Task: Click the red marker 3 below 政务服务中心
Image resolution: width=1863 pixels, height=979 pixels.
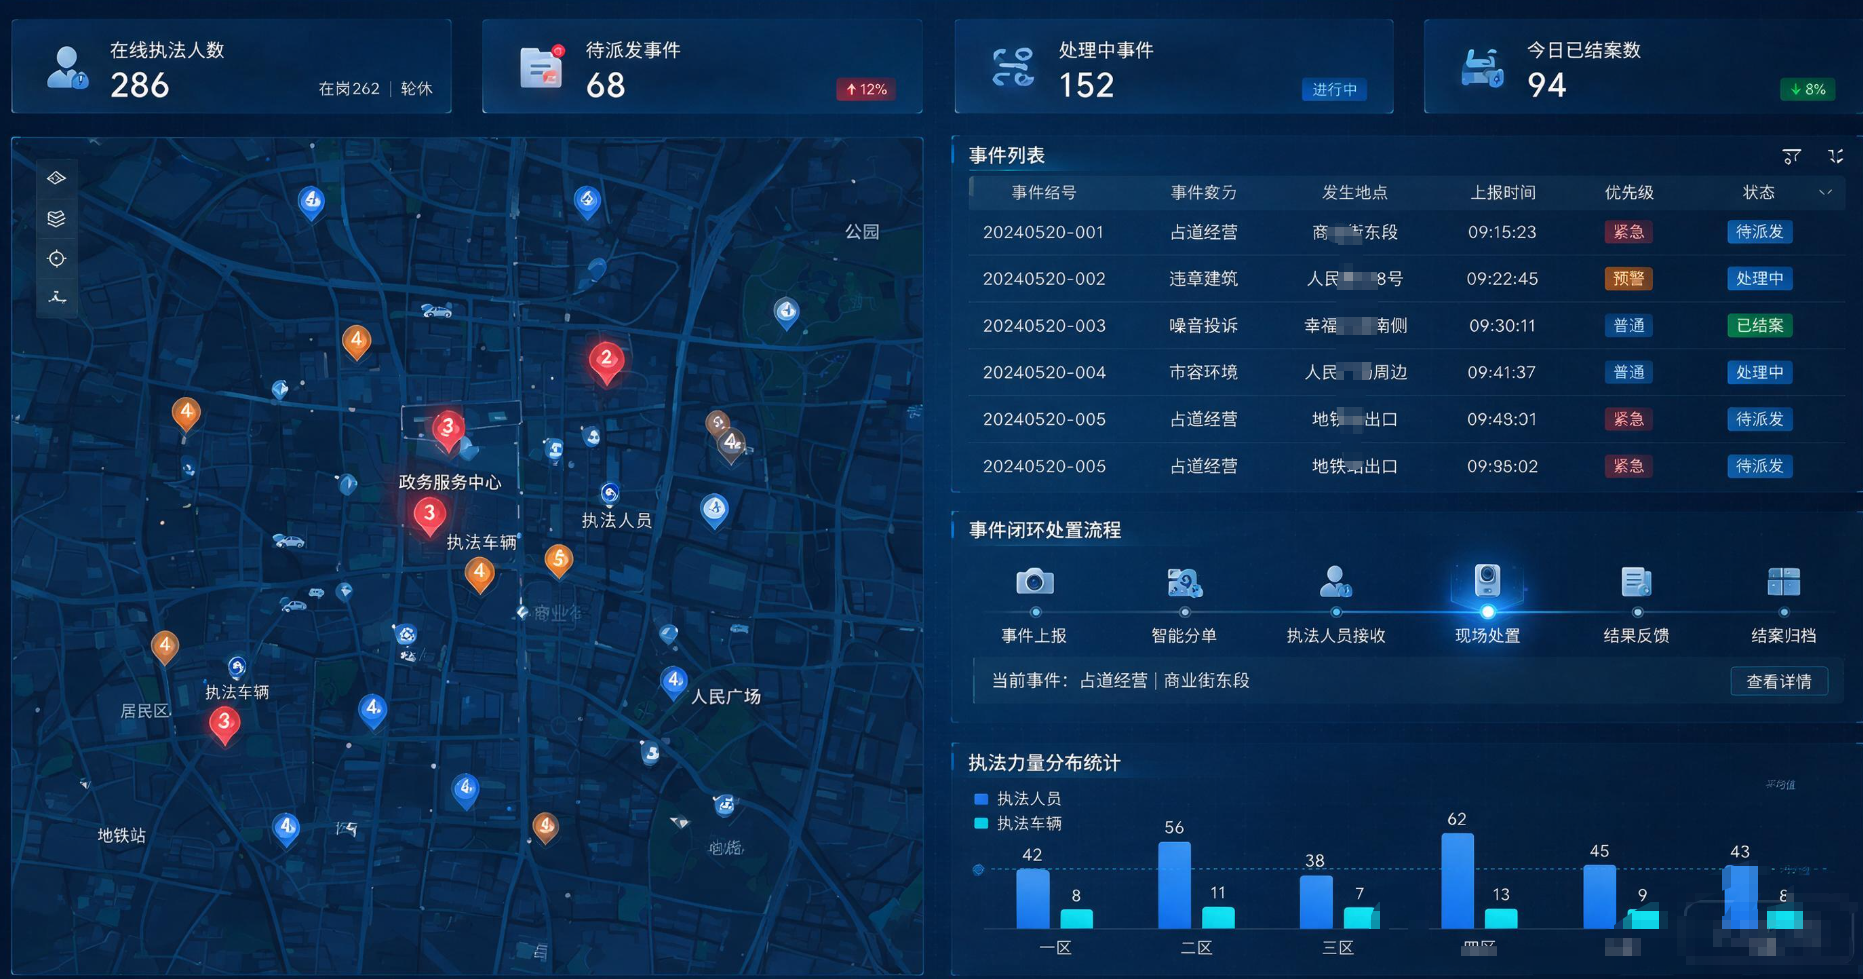Action: (x=429, y=516)
